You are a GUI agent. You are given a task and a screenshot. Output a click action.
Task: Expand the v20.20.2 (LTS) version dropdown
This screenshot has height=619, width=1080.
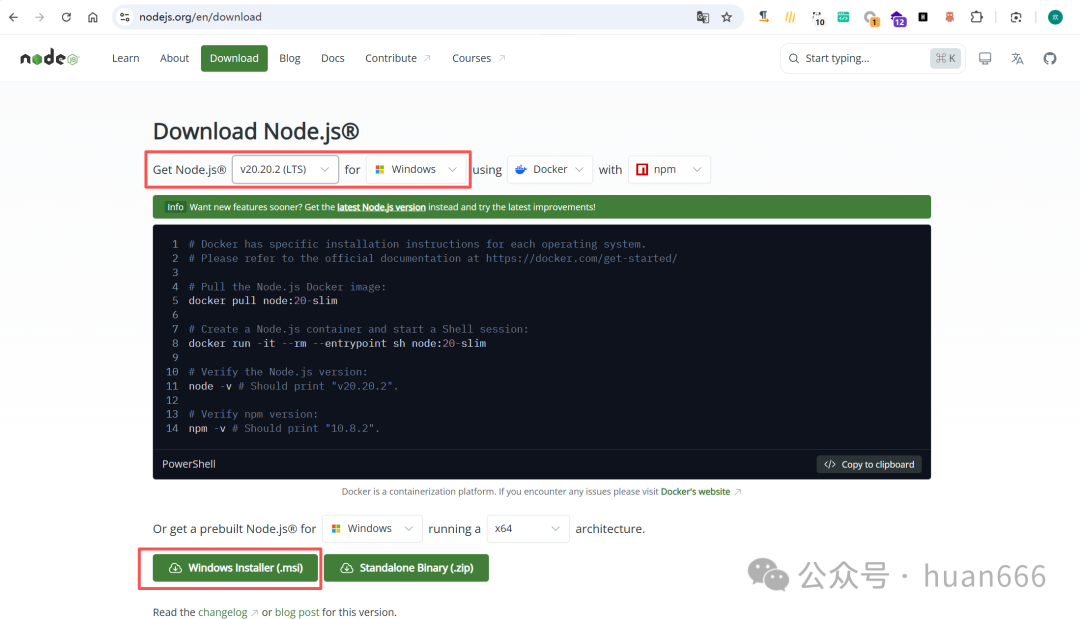tap(285, 169)
